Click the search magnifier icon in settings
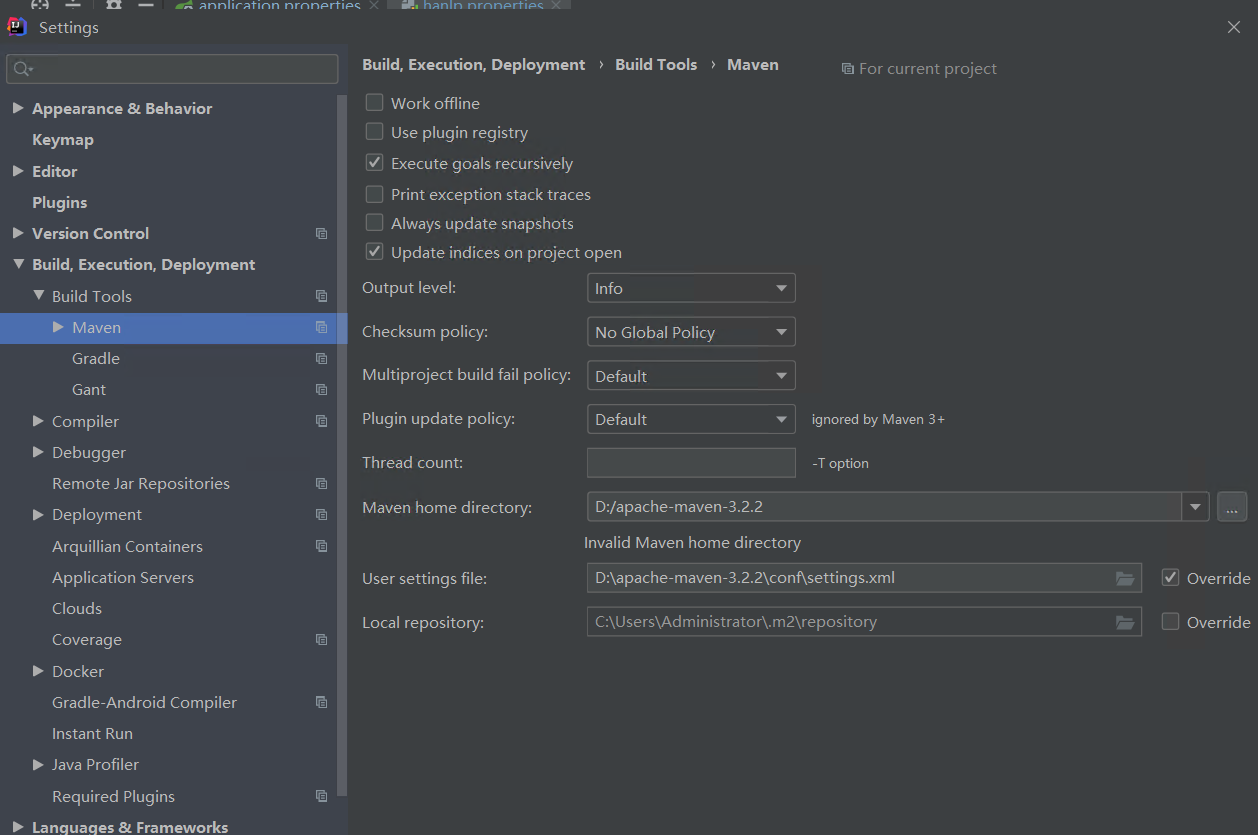 22,69
